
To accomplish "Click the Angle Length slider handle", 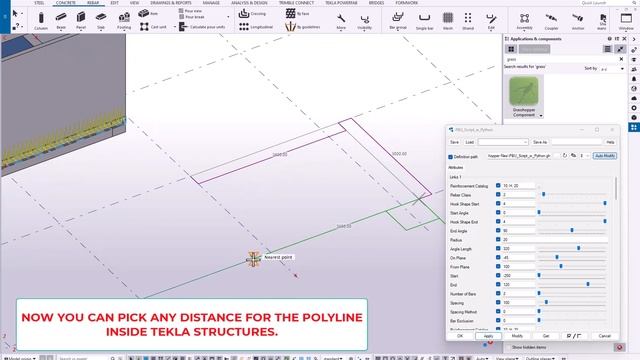I will click(579, 248).
